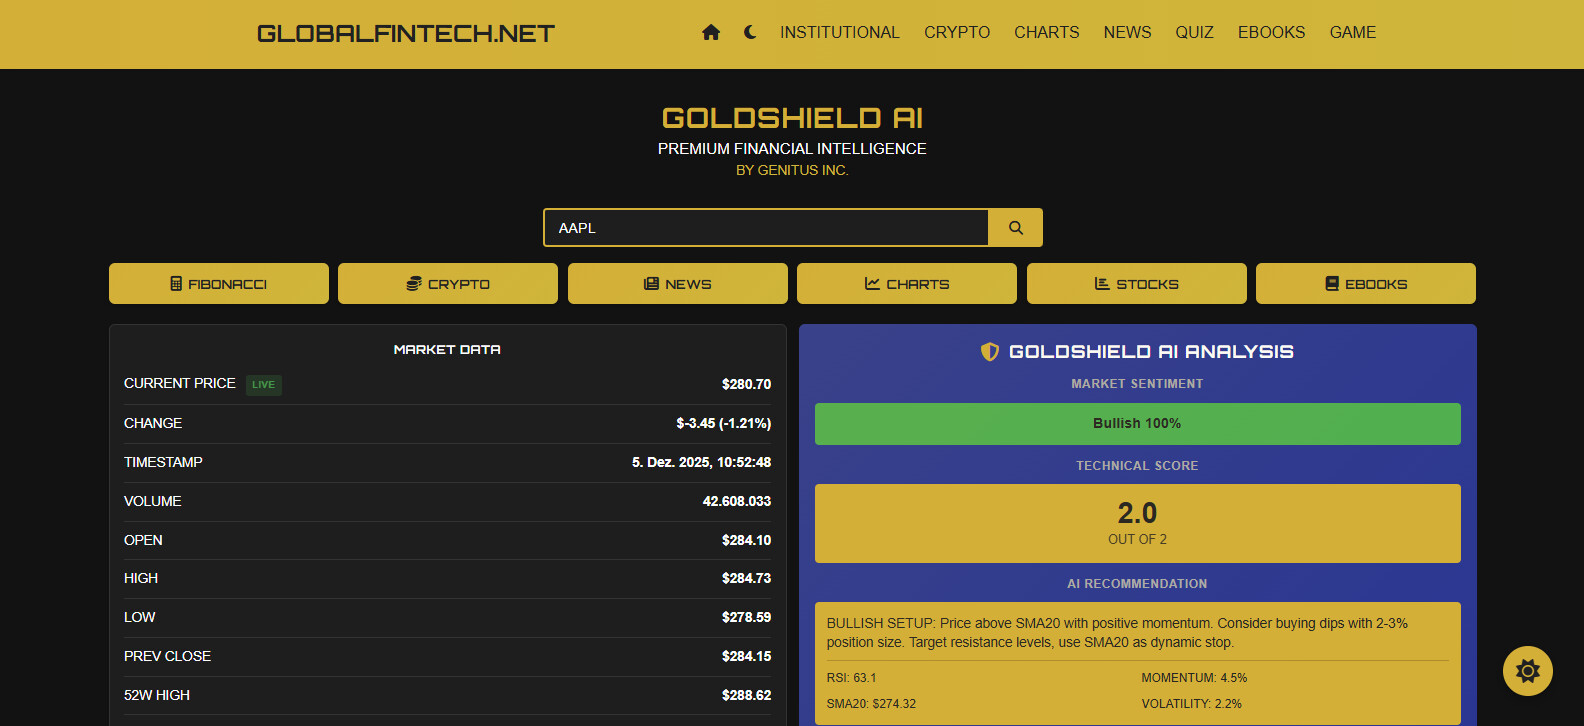The image size is (1584, 726).
Task: Click the yellow Charts button
Action: point(907,284)
